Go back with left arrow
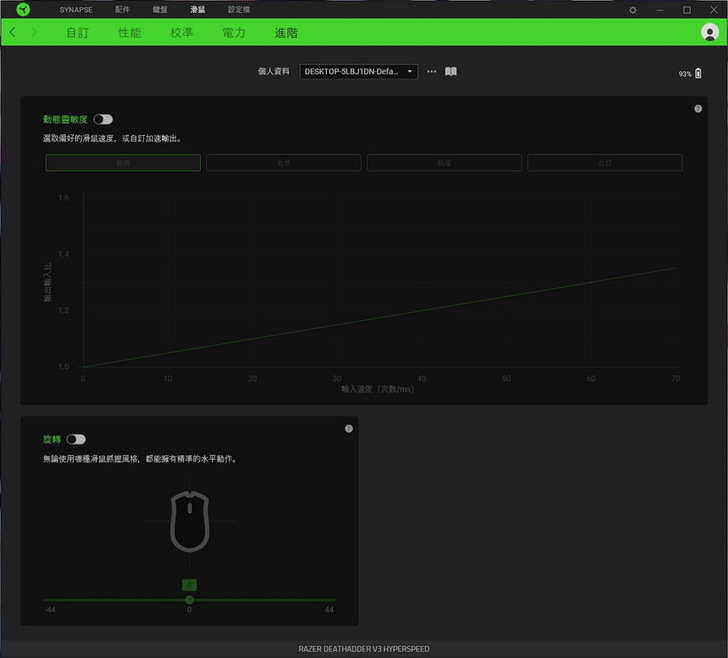 point(13,32)
